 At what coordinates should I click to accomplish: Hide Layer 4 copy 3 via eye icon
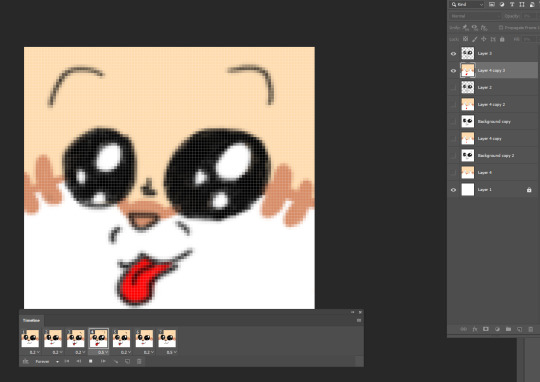(x=453, y=71)
